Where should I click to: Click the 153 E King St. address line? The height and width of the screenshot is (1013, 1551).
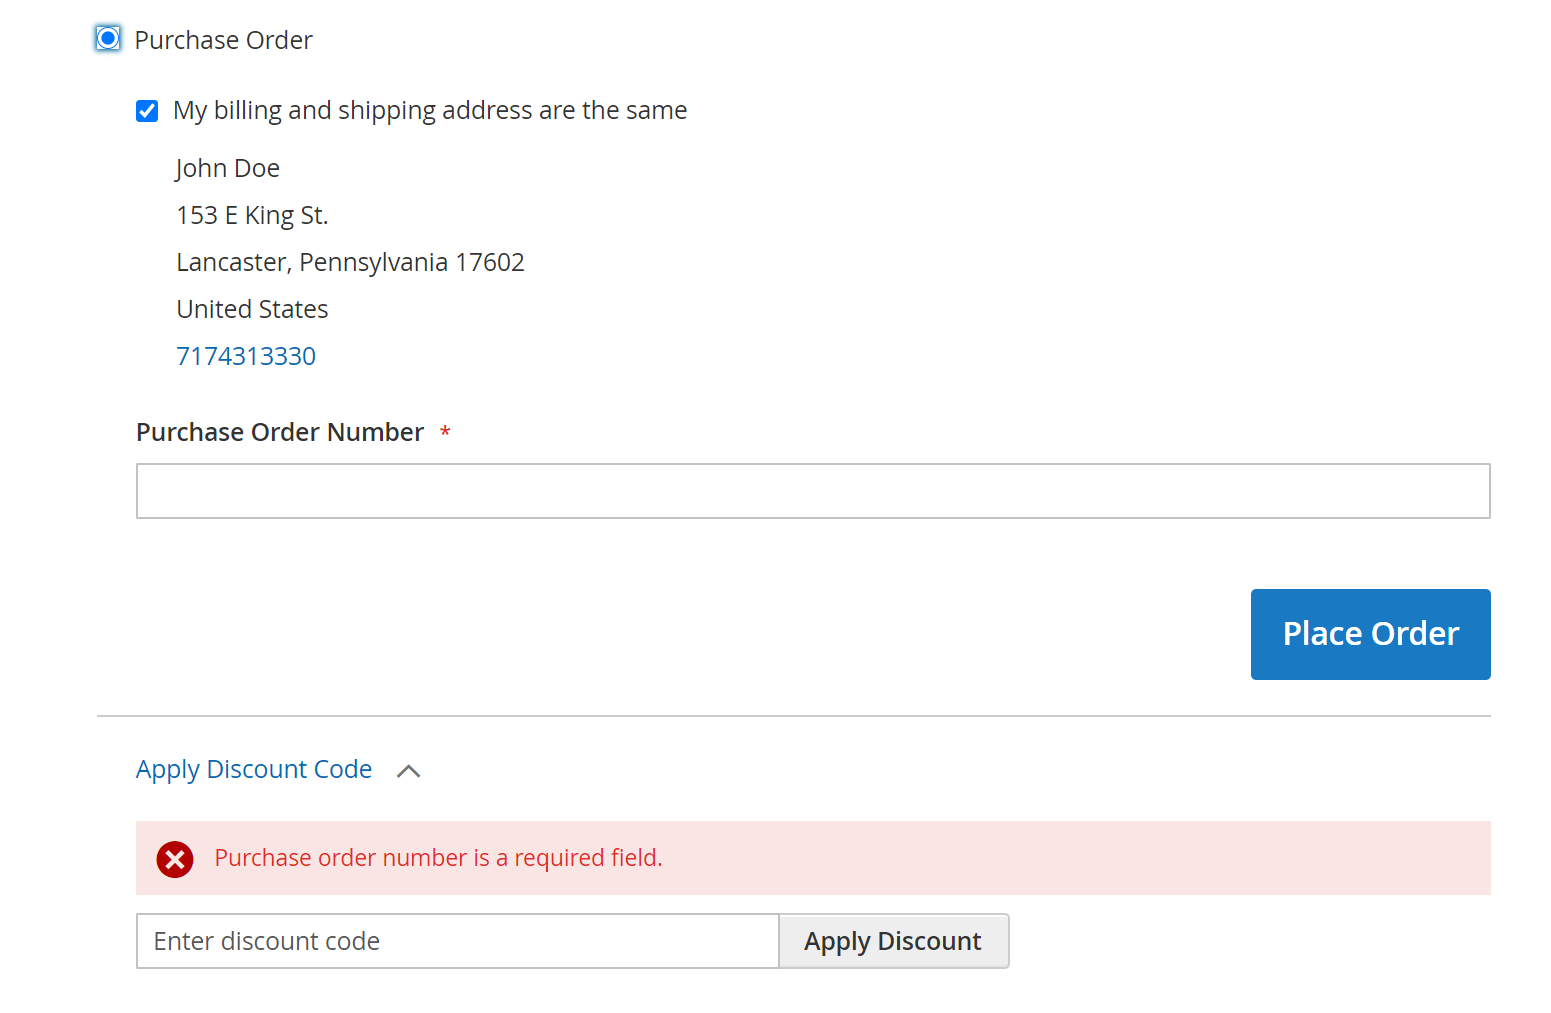(252, 215)
